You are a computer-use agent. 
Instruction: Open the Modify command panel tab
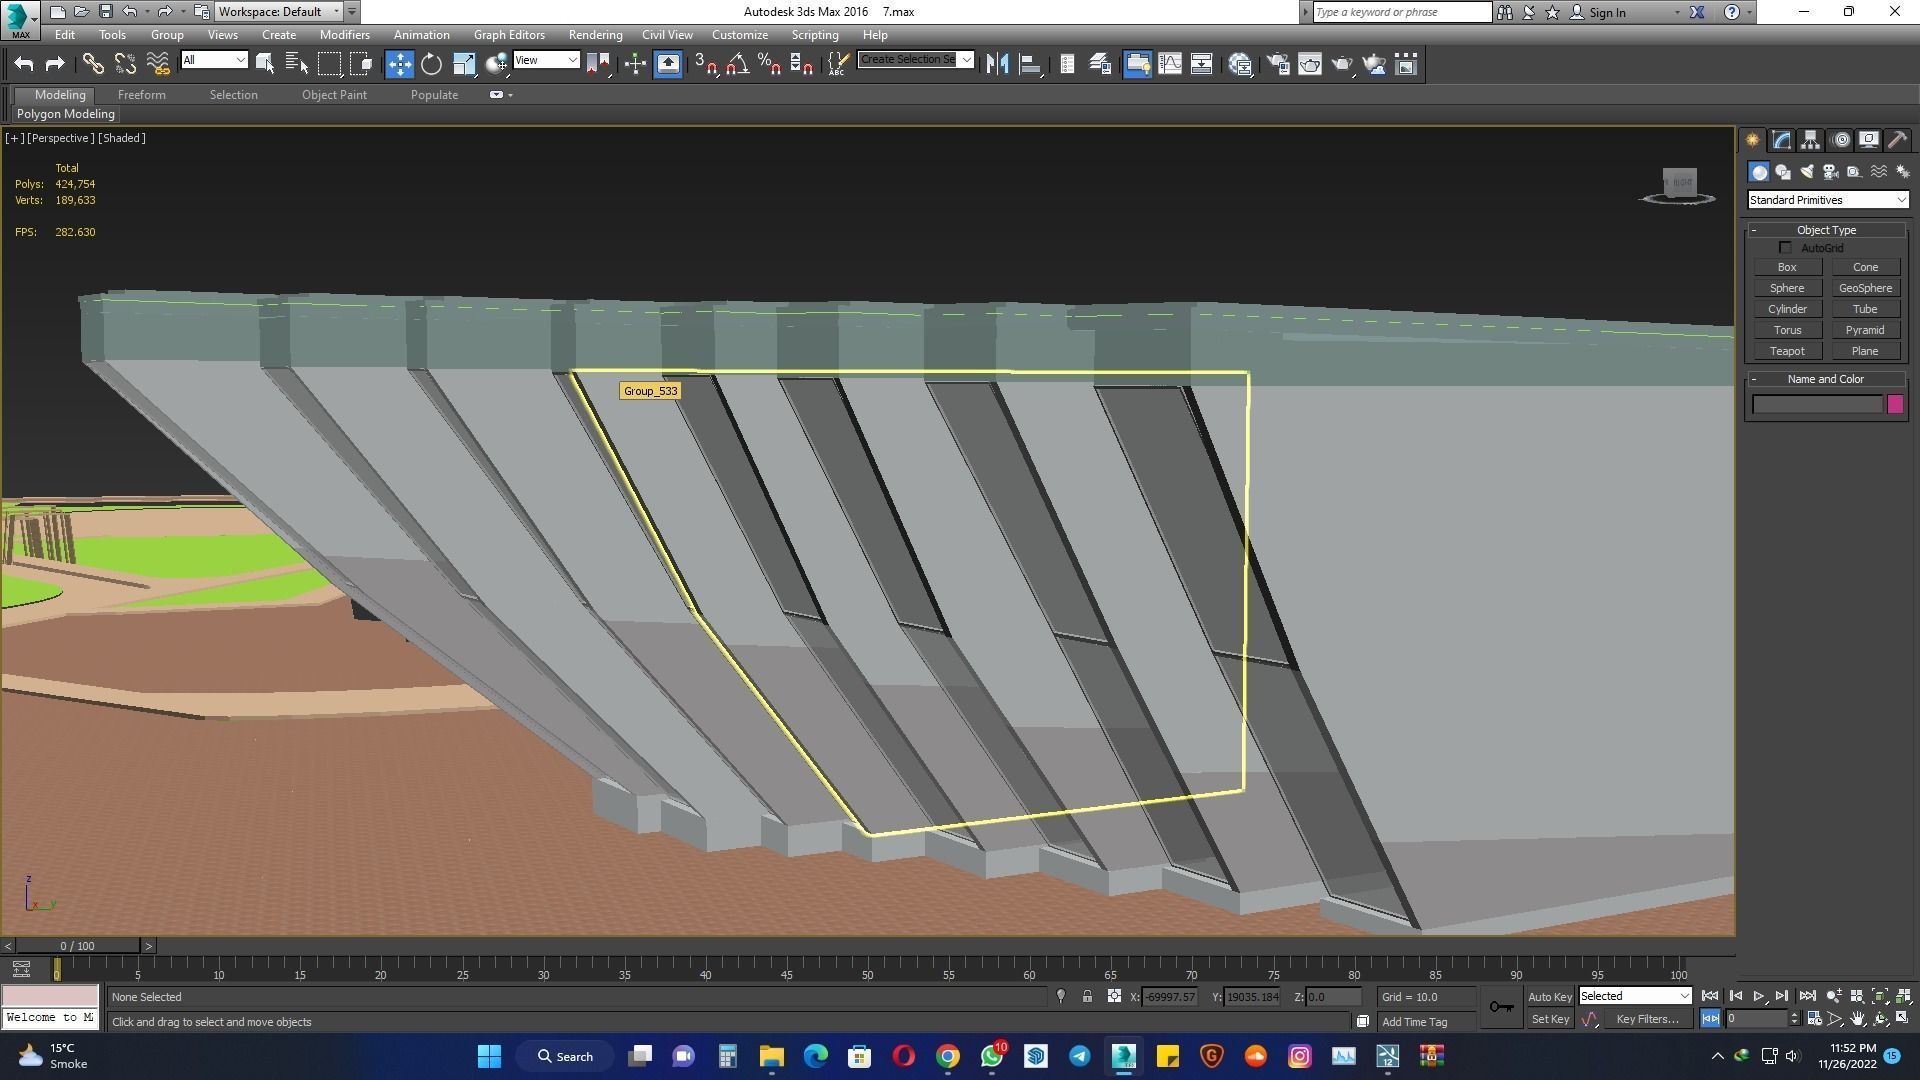1781,140
